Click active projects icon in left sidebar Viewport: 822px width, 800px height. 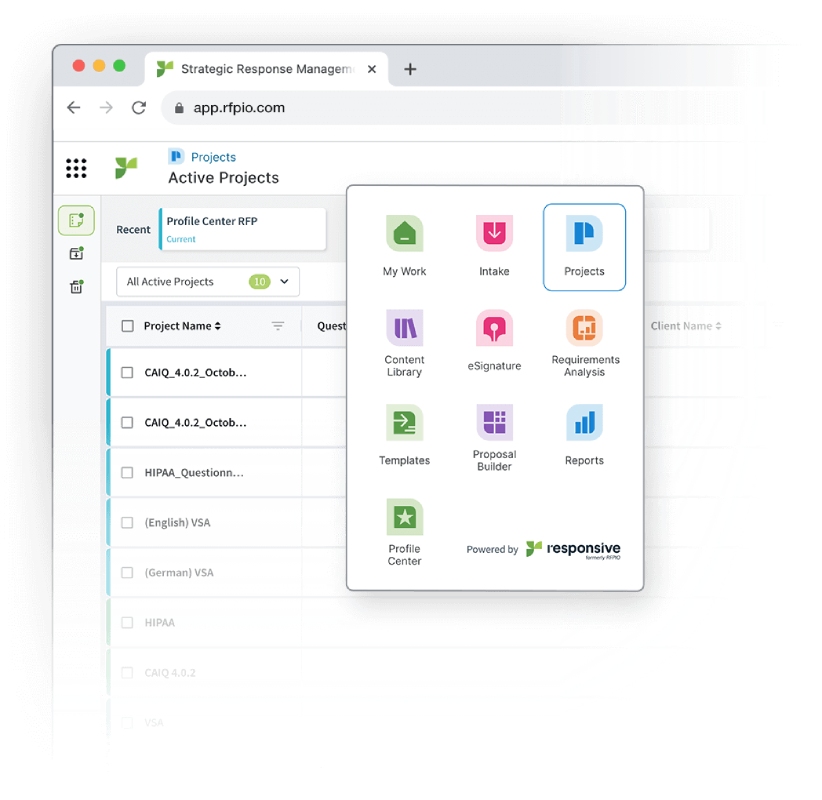tap(77, 220)
